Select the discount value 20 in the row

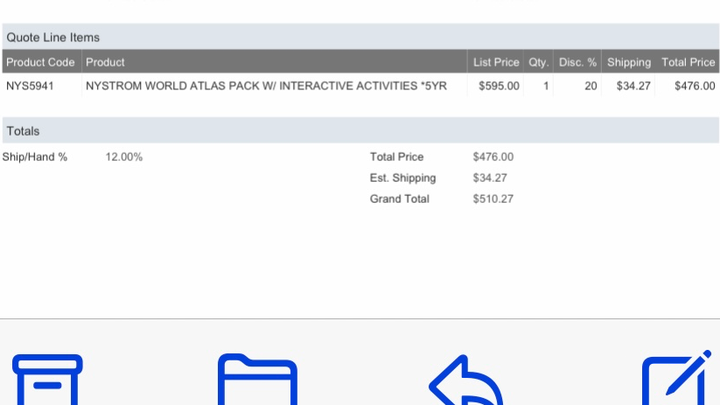click(x=591, y=86)
